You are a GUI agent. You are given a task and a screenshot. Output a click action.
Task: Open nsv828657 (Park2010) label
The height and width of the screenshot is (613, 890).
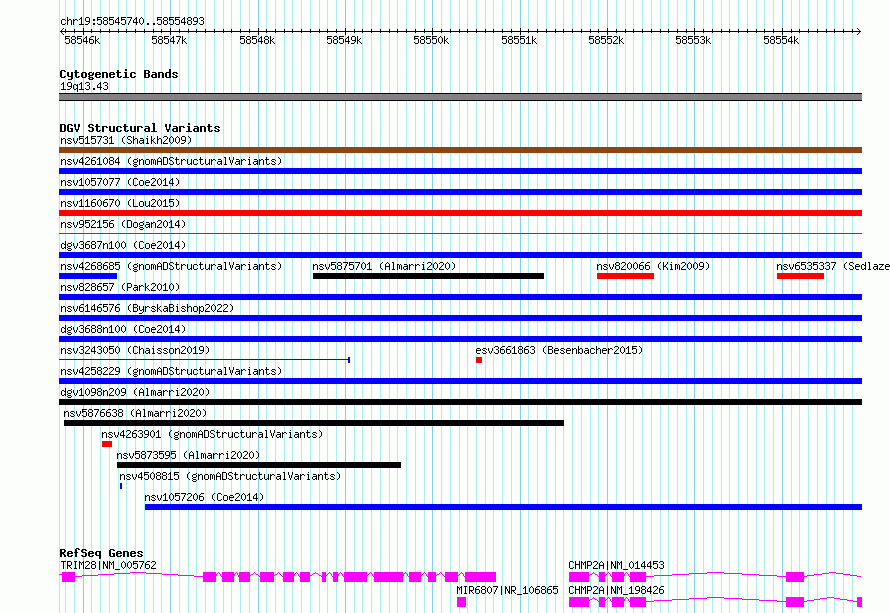(120, 287)
